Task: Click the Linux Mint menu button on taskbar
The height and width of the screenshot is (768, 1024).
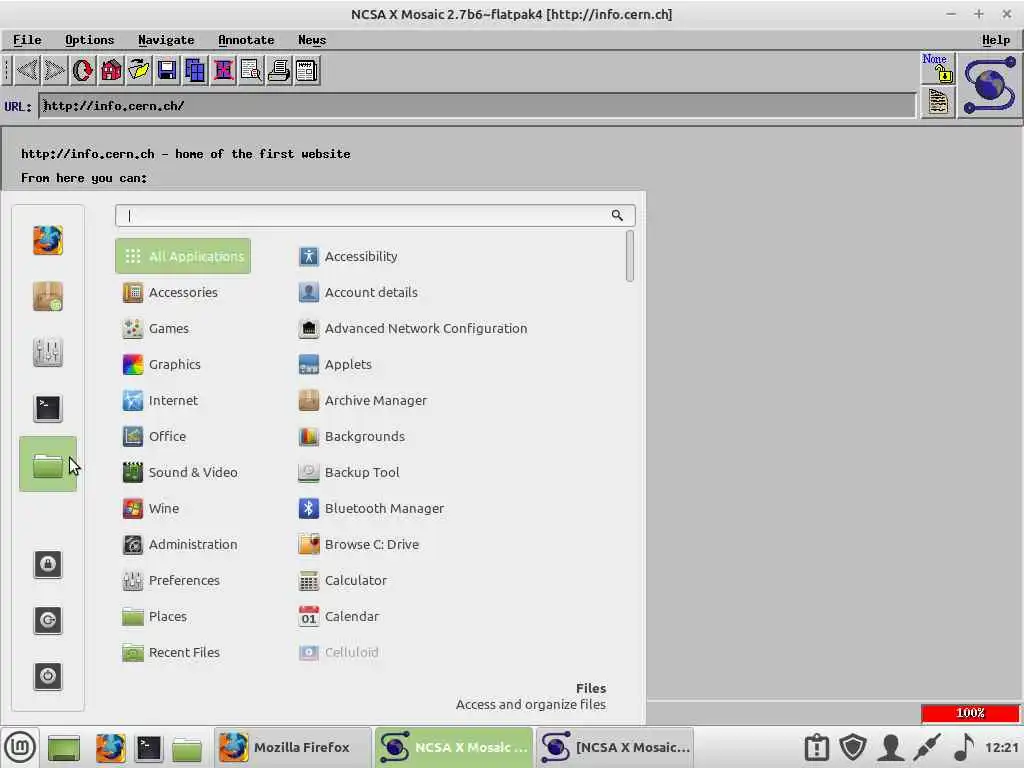Action: (x=20, y=747)
